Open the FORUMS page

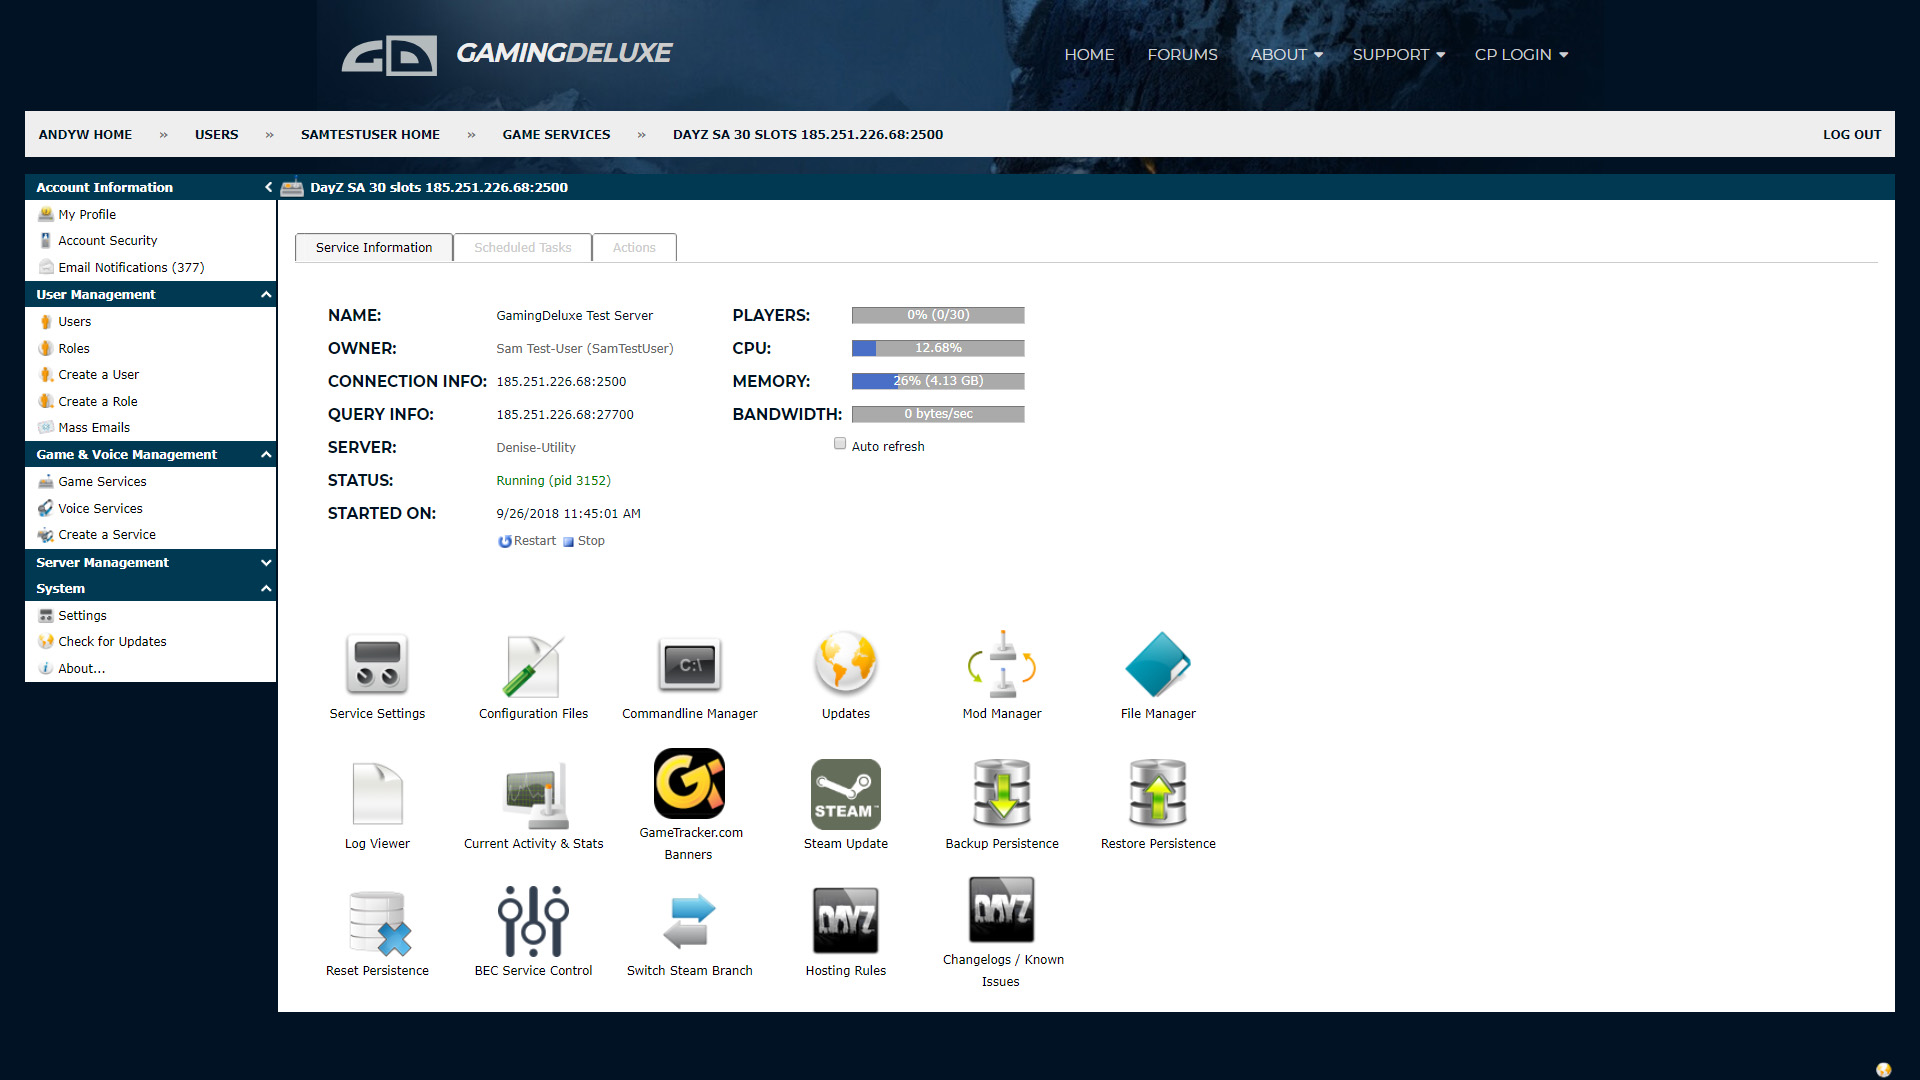pos(1182,55)
